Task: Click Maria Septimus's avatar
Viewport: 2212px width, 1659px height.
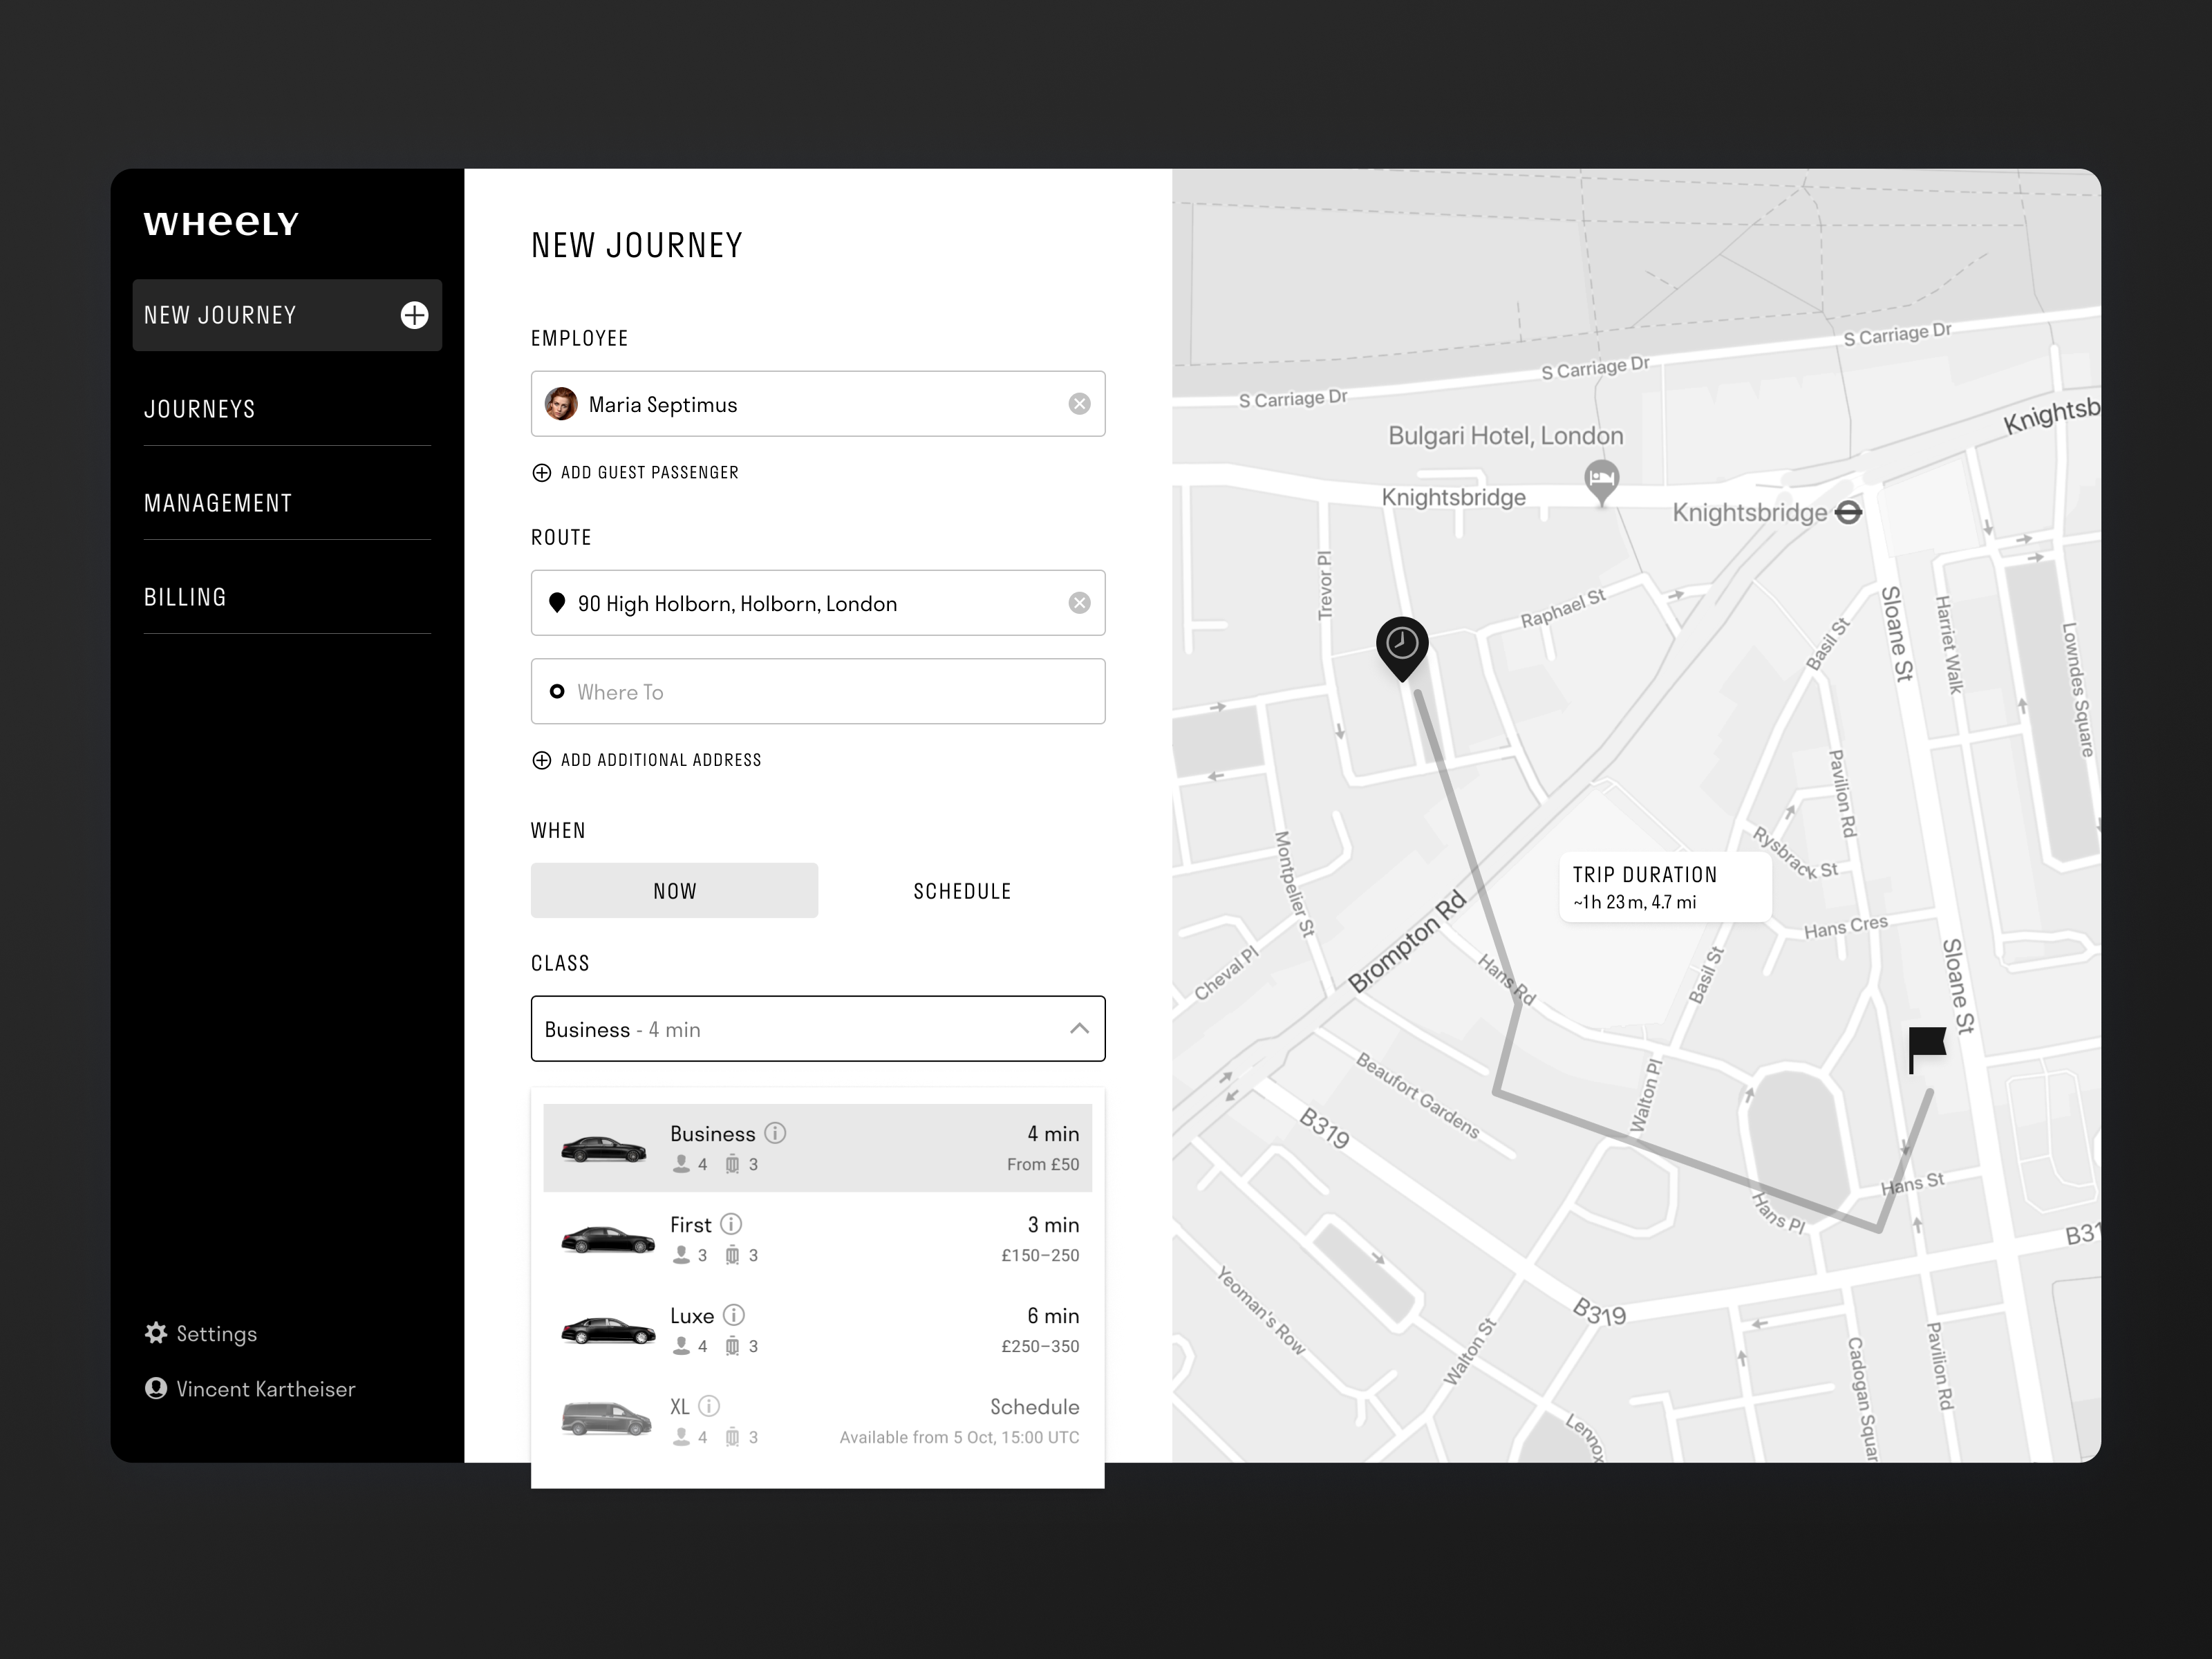Action: 561,404
